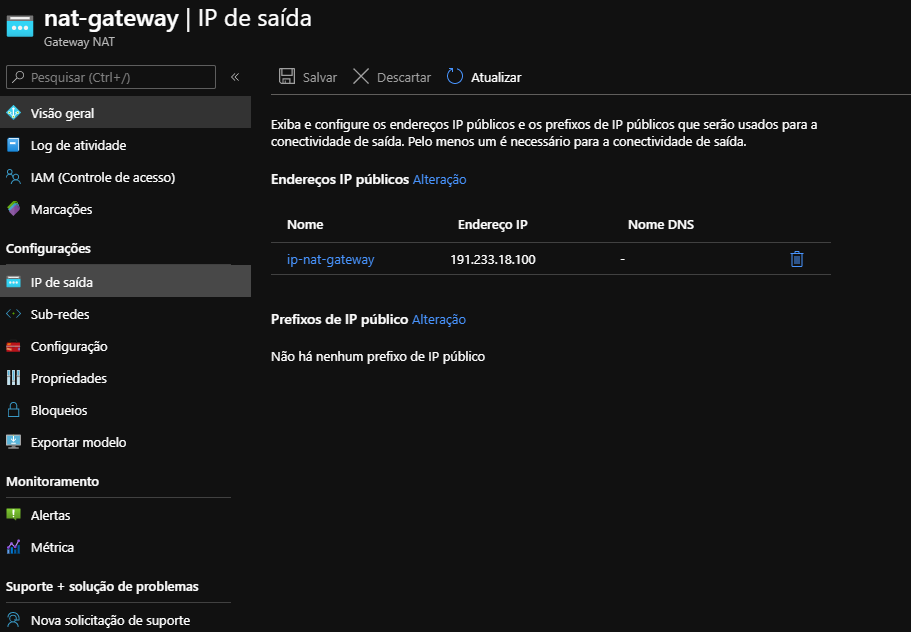Open Nova solicitação de suporte
911x632 pixels.
(110, 620)
